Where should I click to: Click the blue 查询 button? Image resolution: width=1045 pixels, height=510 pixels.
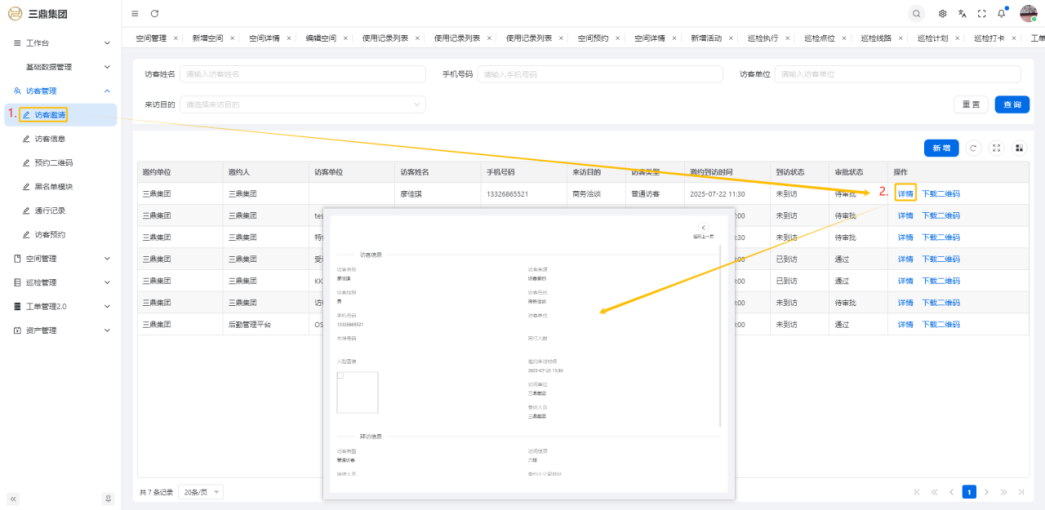[x=1012, y=104]
